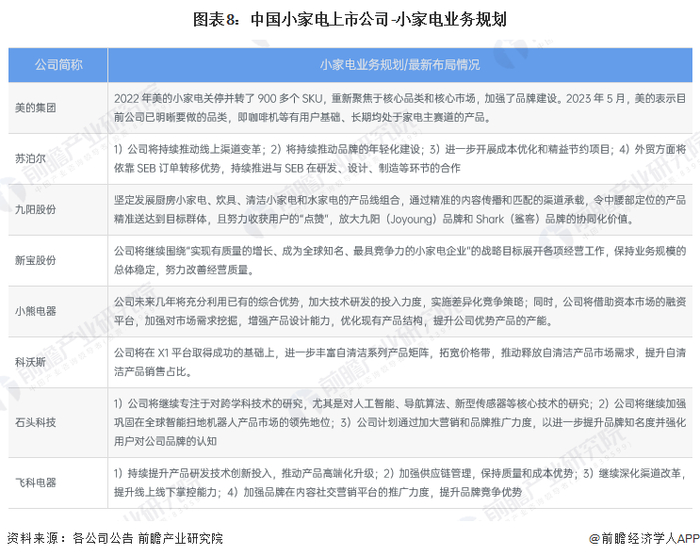Click 石头科技's plan about 智能扫地机器人
The width and height of the screenshot is (700, 558).
point(400,422)
